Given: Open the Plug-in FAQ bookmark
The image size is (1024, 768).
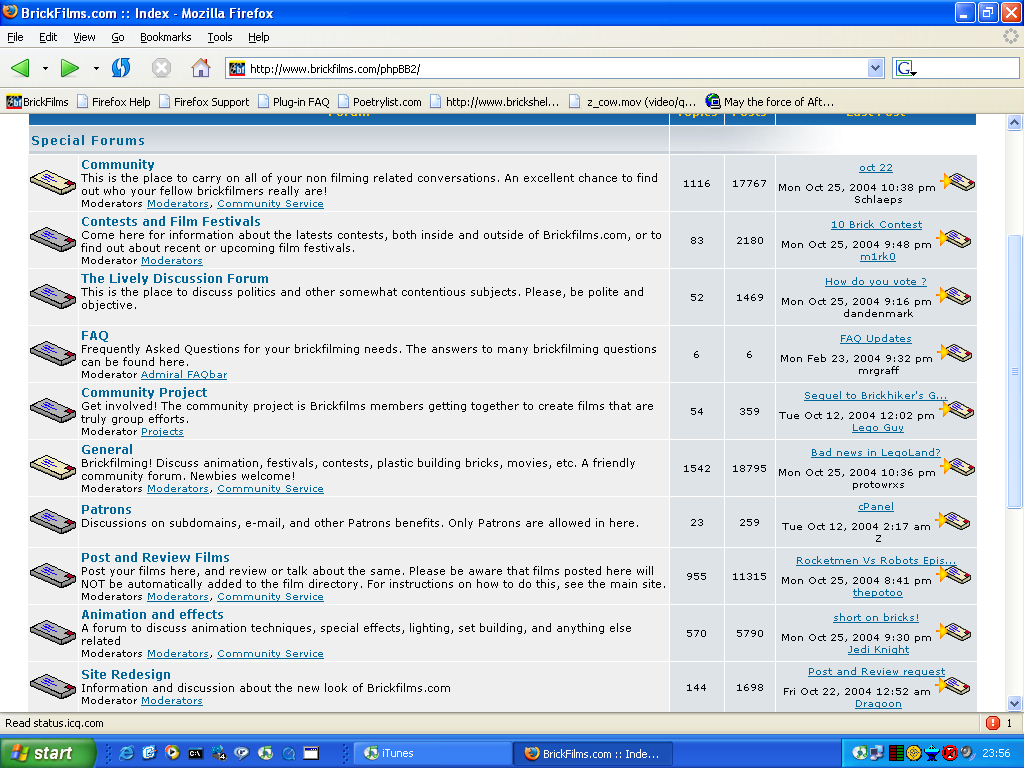Looking at the screenshot, I should [x=293, y=102].
